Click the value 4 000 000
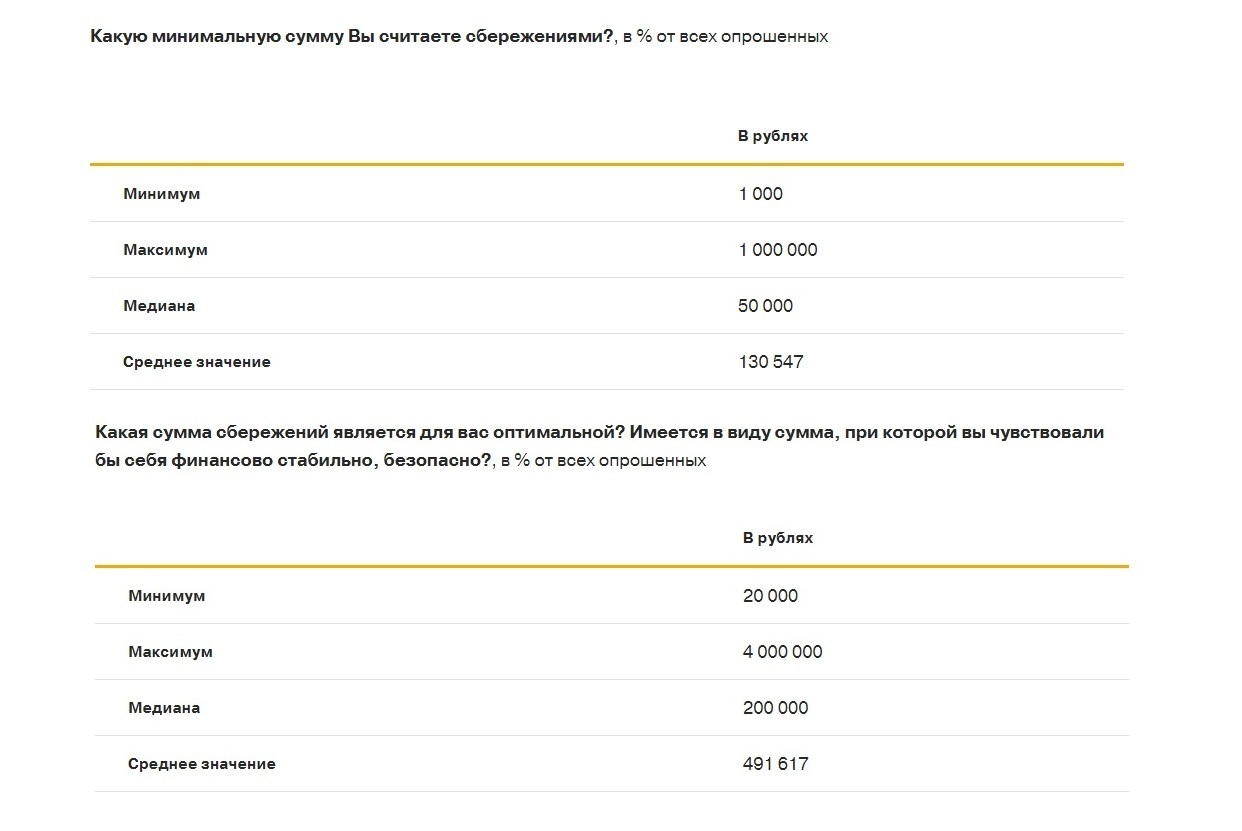This screenshot has height=831, width=1242. click(782, 652)
